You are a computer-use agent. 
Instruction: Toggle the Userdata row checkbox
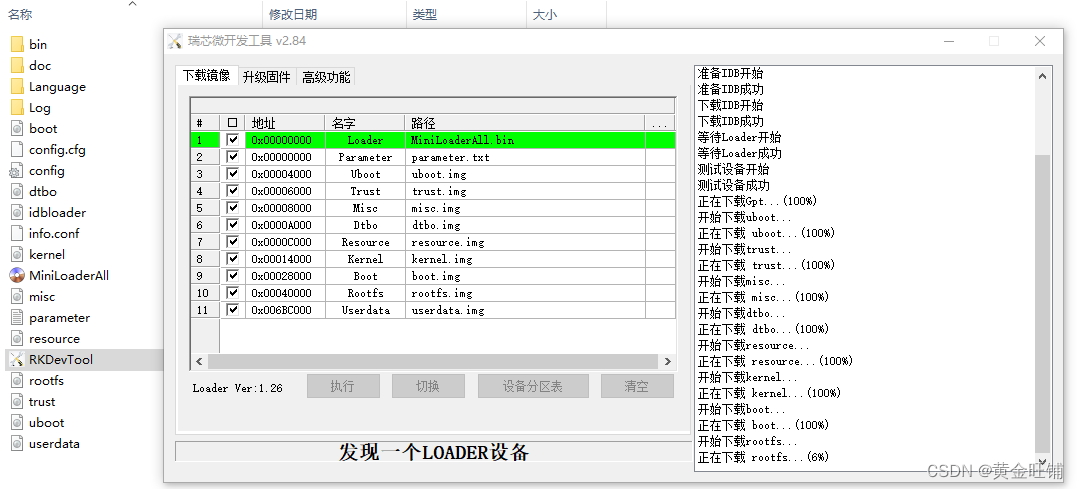pyautogui.click(x=233, y=310)
